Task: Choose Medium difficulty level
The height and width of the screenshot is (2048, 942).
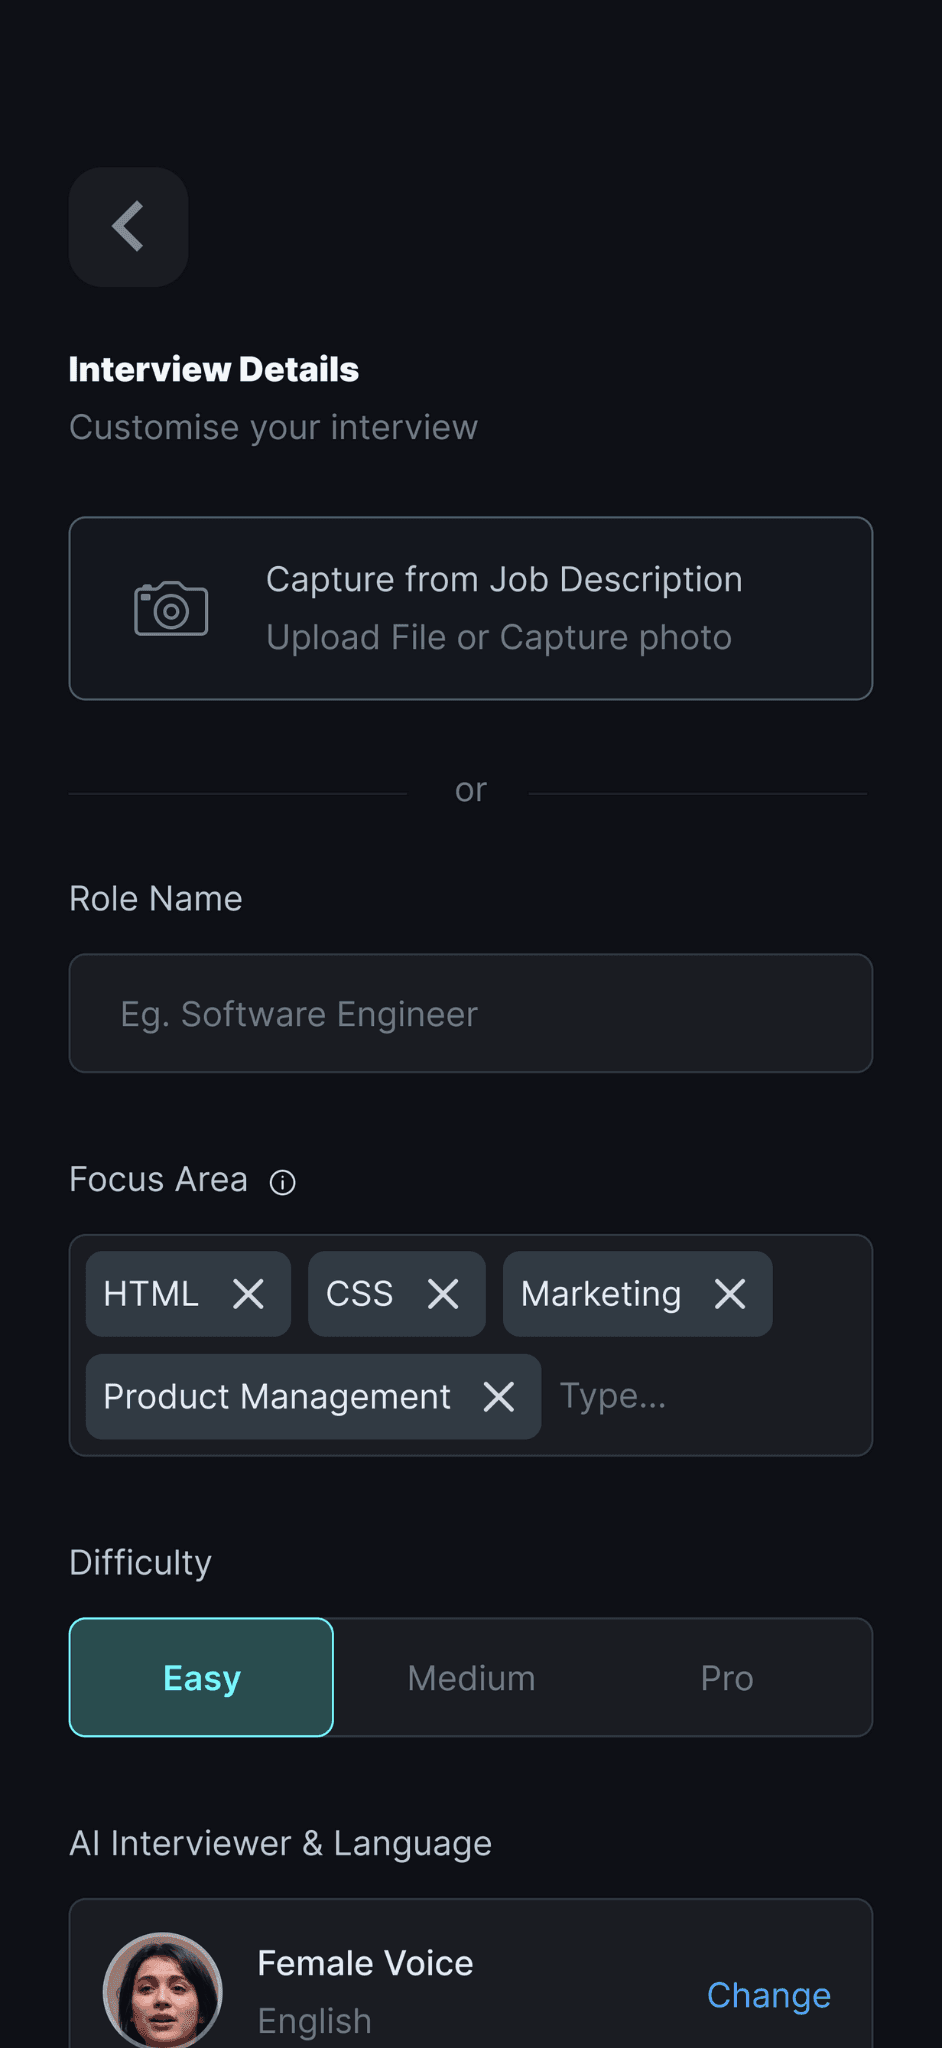Action: coord(471,1677)
